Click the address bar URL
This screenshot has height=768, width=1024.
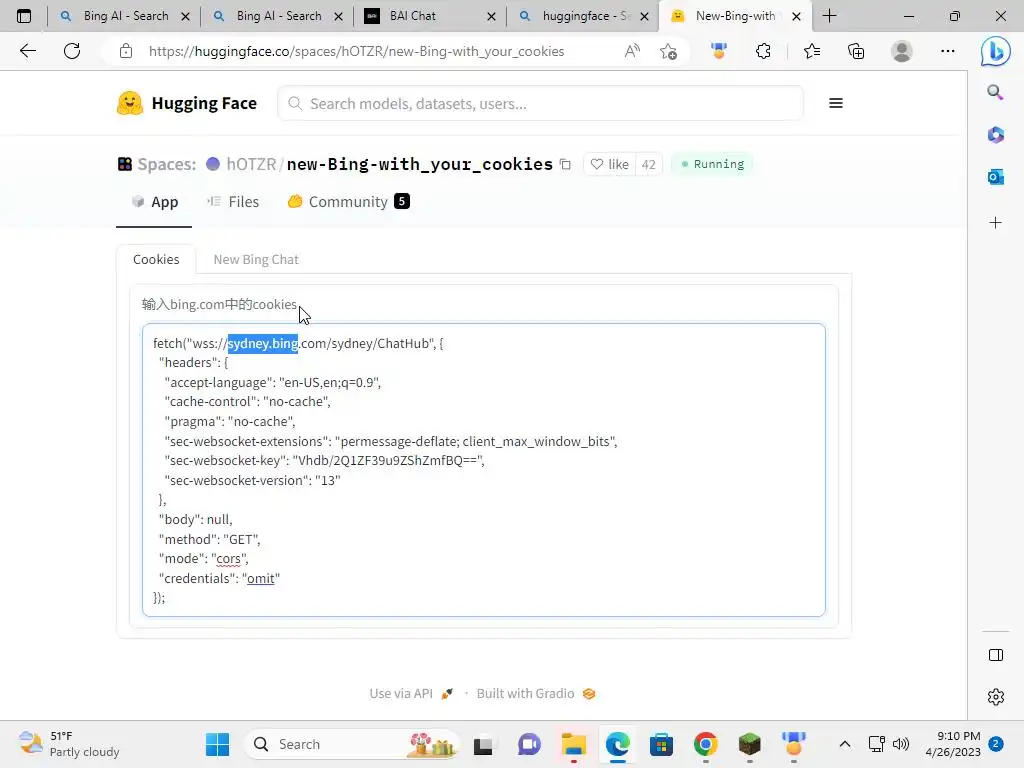(356, 51)
